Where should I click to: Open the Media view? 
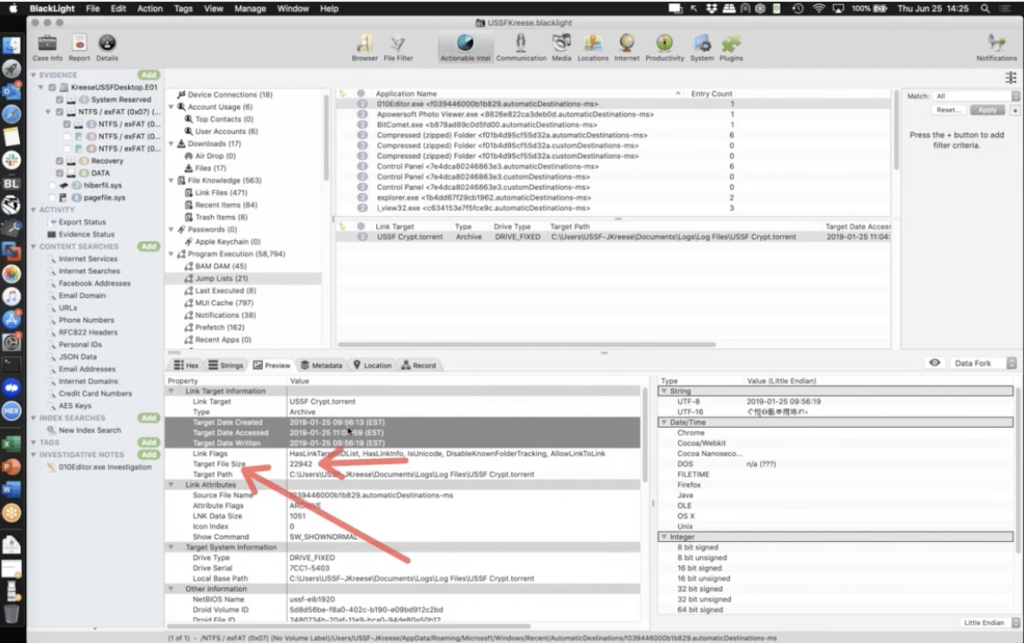(561, 48)
